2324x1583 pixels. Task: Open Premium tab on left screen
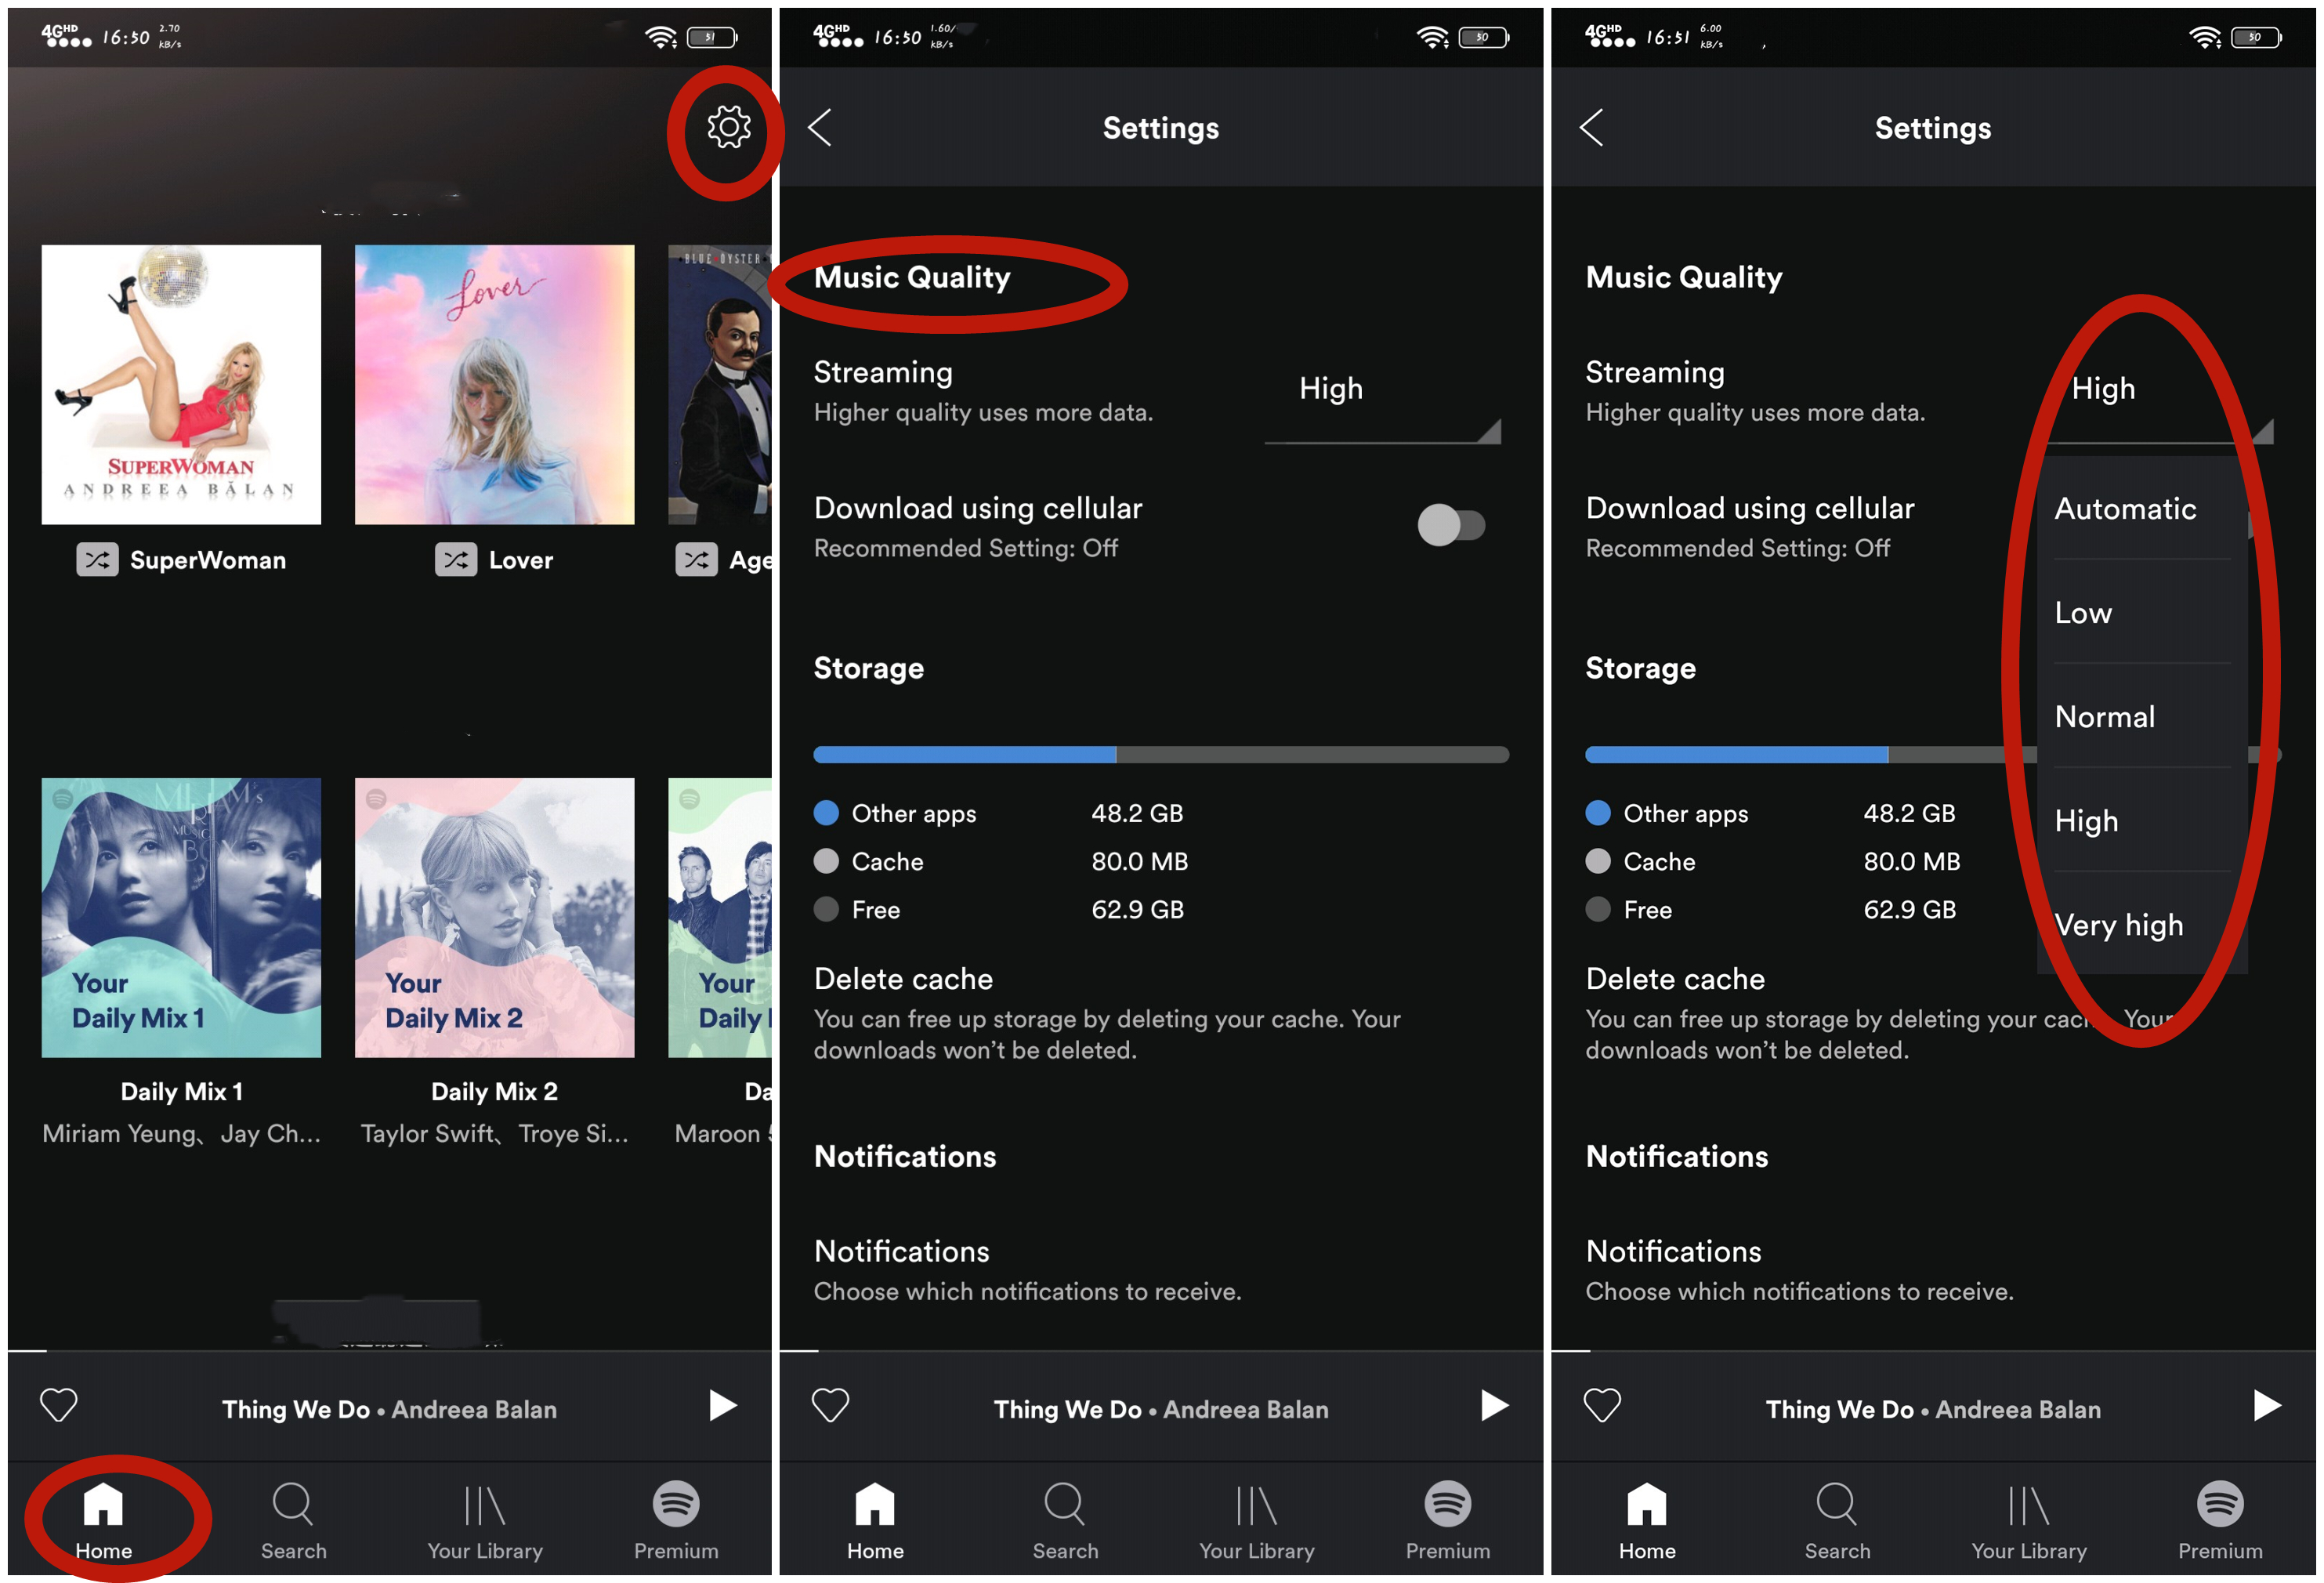[676, 1520]
